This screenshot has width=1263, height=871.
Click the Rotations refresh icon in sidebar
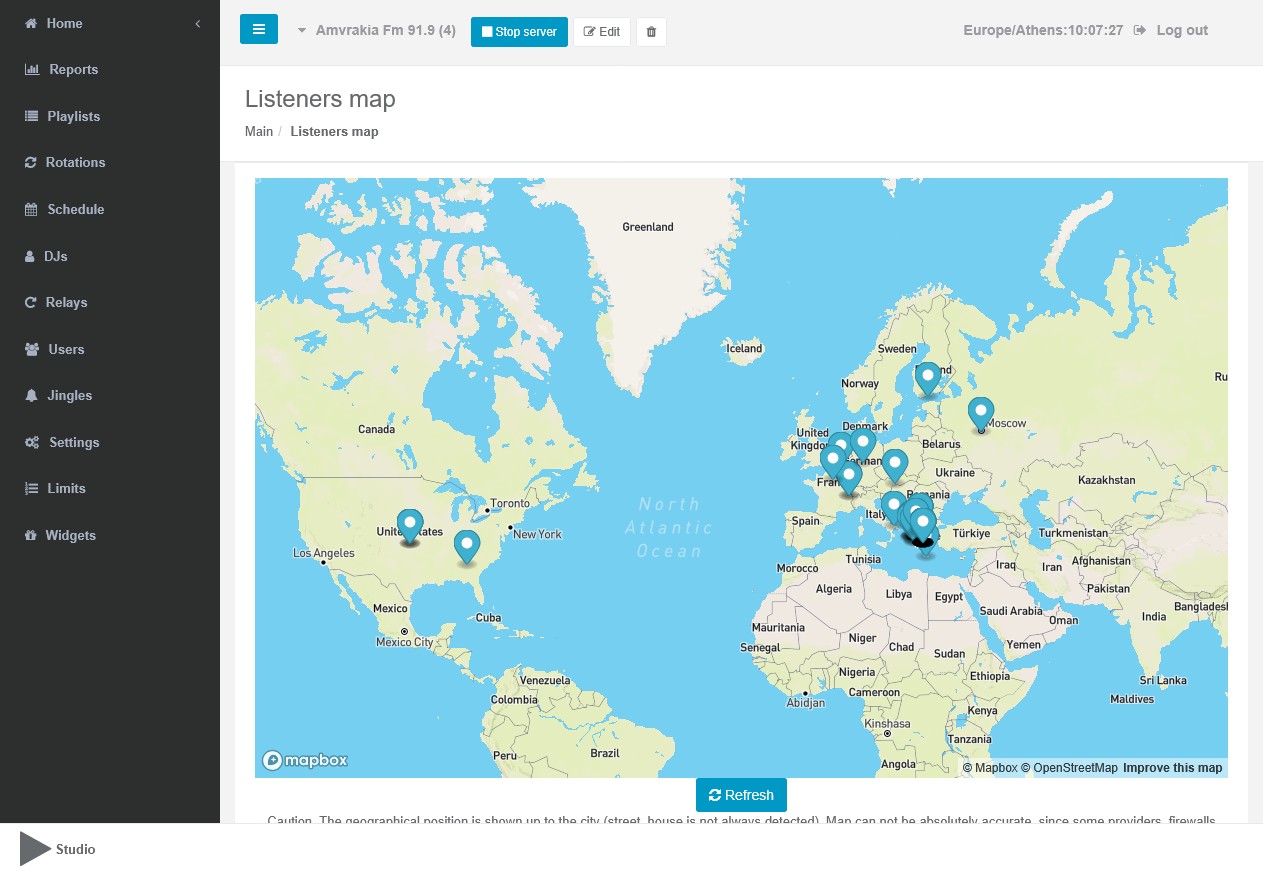[31, 163]
